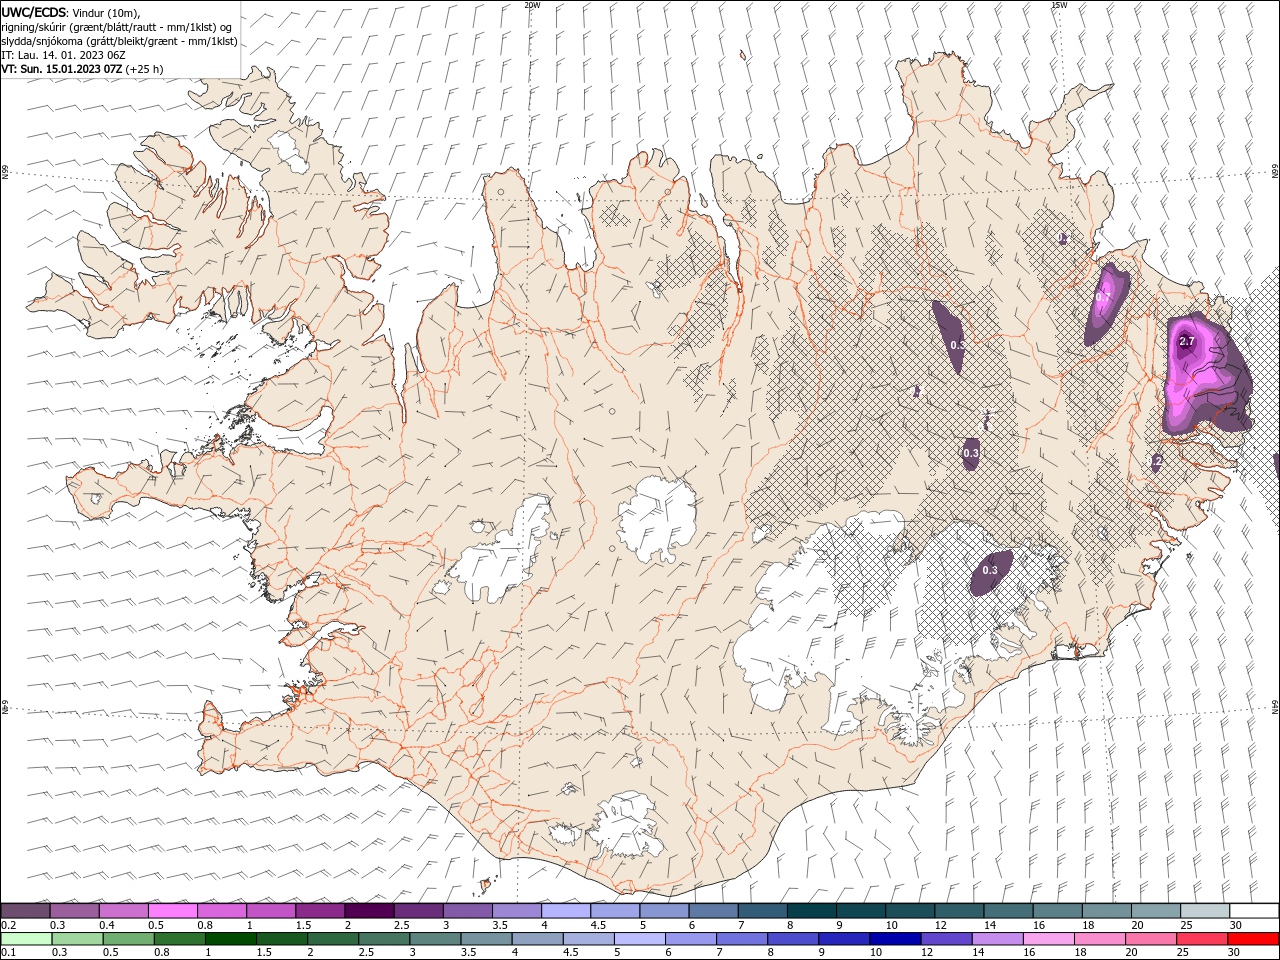This screenshot has width=1280, height=960.
Task: Select snow legend swatch between 18 and 20
Action: pos(1106,911)
